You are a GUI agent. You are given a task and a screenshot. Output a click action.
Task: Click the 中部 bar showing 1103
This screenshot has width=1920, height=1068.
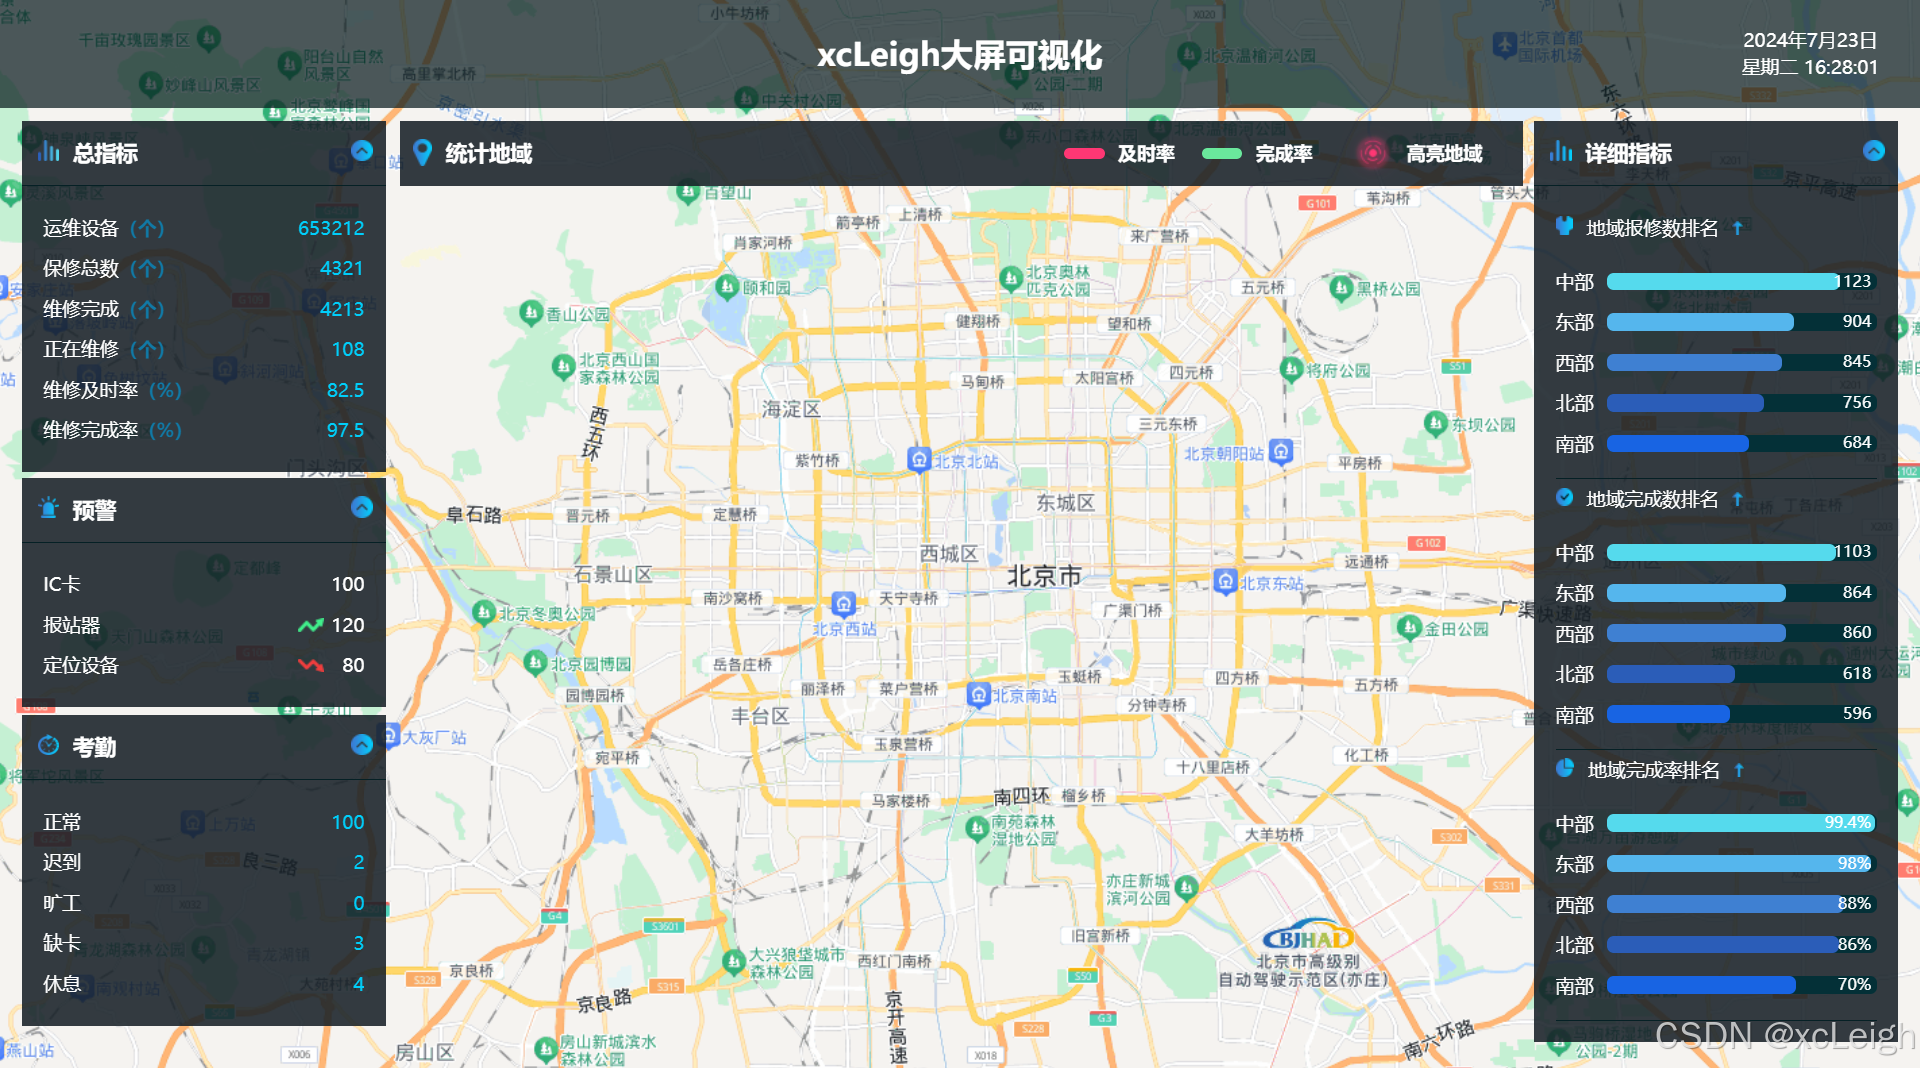pos(1741,552)
